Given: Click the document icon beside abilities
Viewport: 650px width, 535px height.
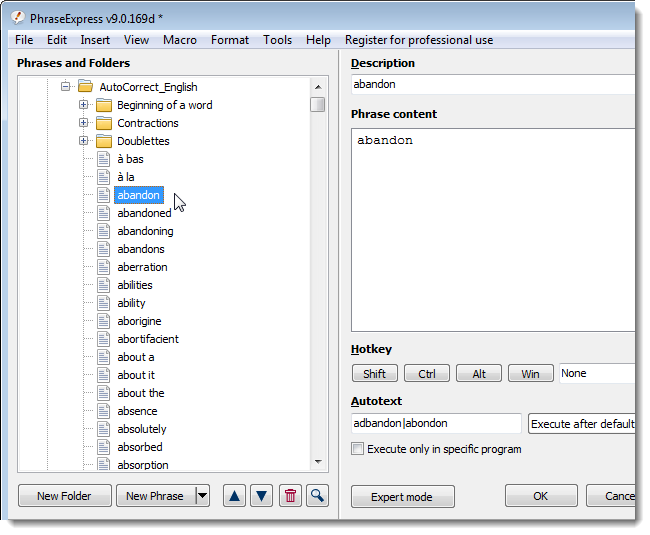Looking at the screenshot, I should click(x=104, y=285).
